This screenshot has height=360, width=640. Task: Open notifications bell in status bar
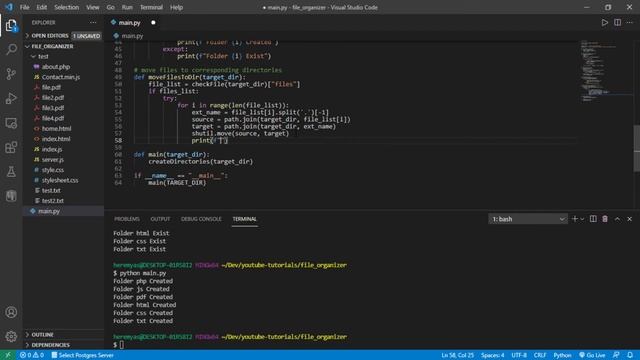coord(630,355)
